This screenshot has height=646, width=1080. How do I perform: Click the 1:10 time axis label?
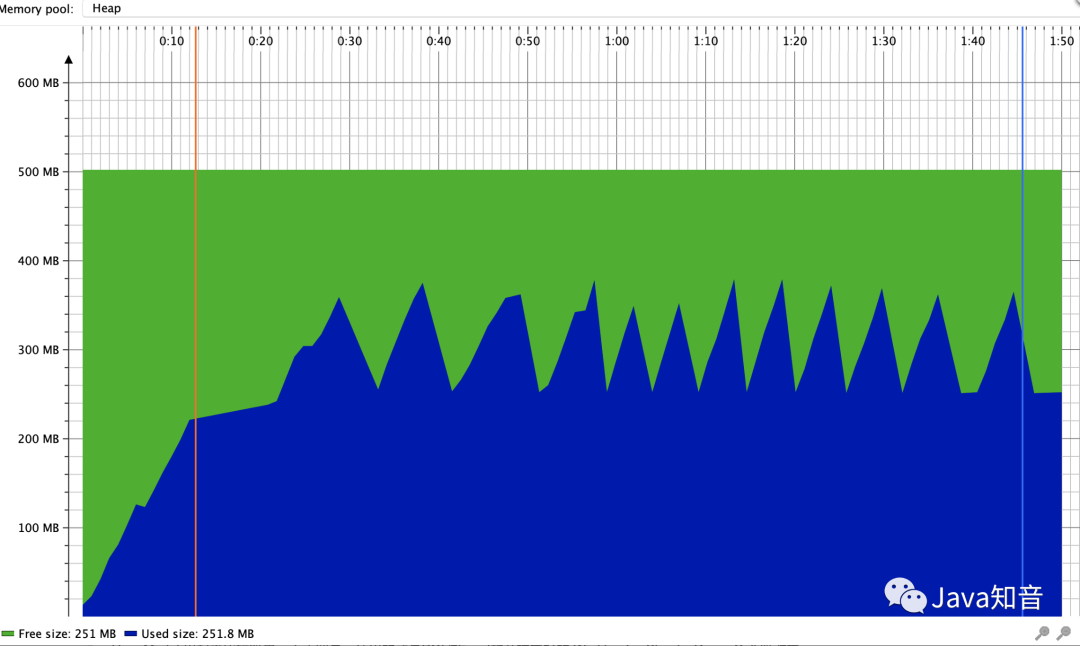pyautogui.click(x=705, y=41)
